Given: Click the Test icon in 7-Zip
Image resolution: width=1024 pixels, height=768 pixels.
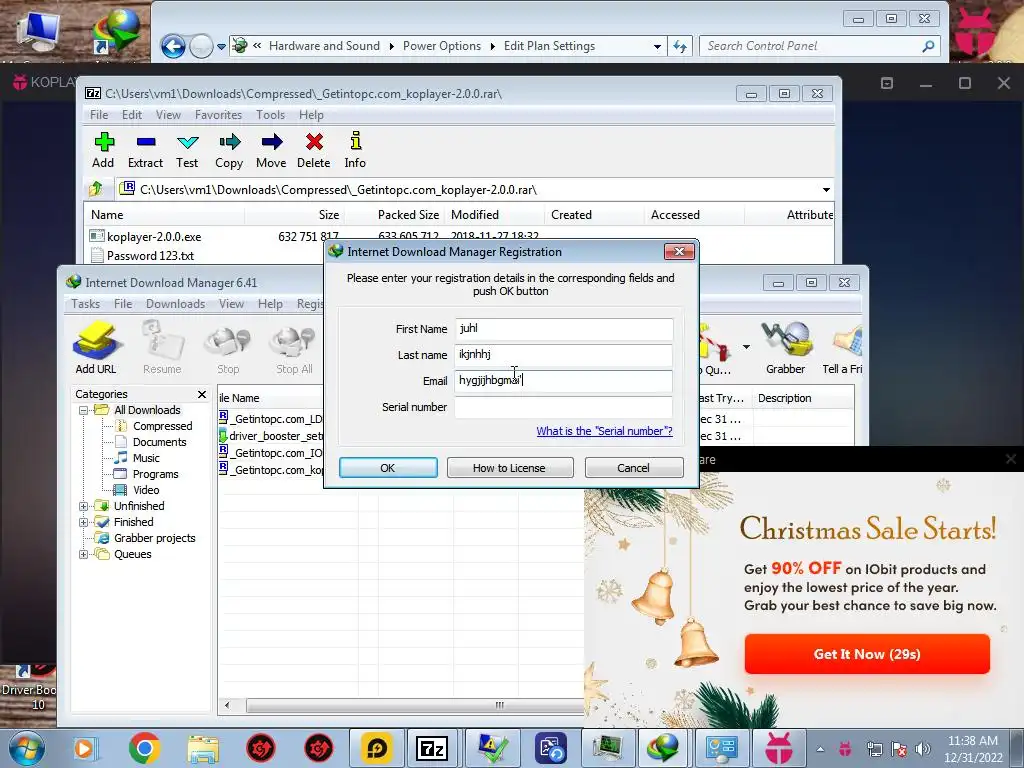Looking at the screenshot, I should tap(187, 150).
